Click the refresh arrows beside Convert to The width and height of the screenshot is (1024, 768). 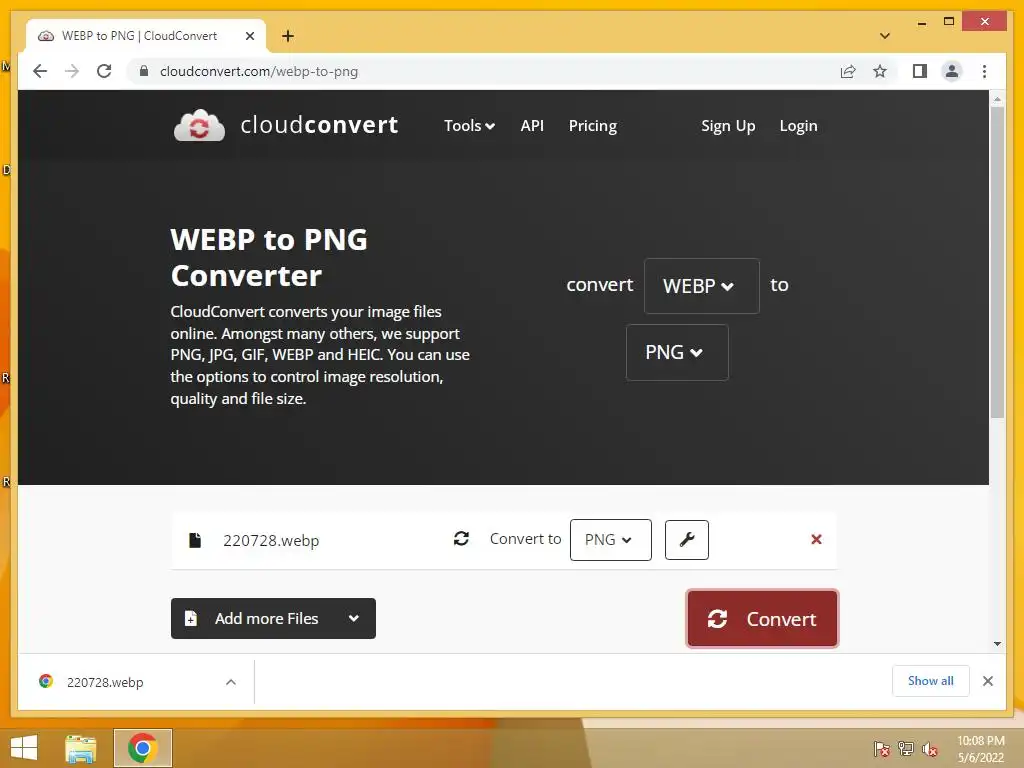461,538
